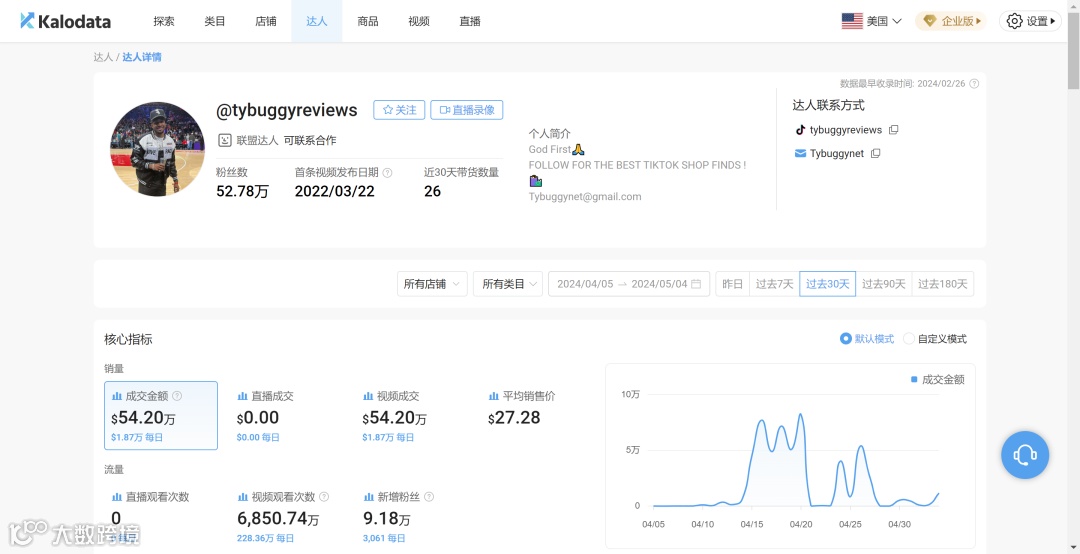The width and height of the screenshot is (1080, 554).
Task: Click the Tybuggynet@gmail.com email text
Action: click(x=585, y=196)
